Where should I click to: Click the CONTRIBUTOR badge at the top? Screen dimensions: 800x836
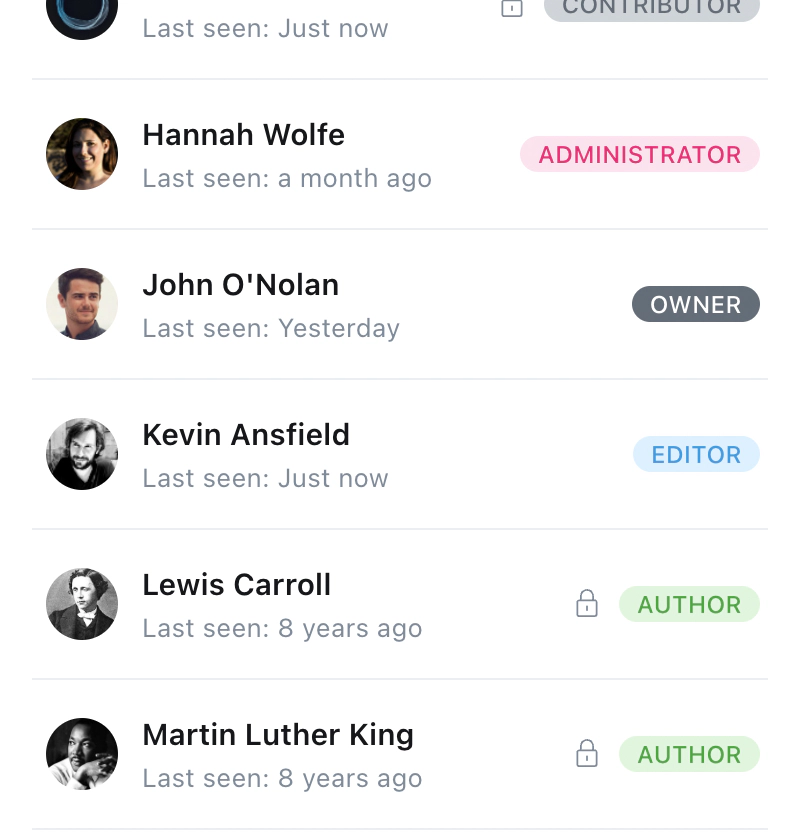click(x=651, y=8)
